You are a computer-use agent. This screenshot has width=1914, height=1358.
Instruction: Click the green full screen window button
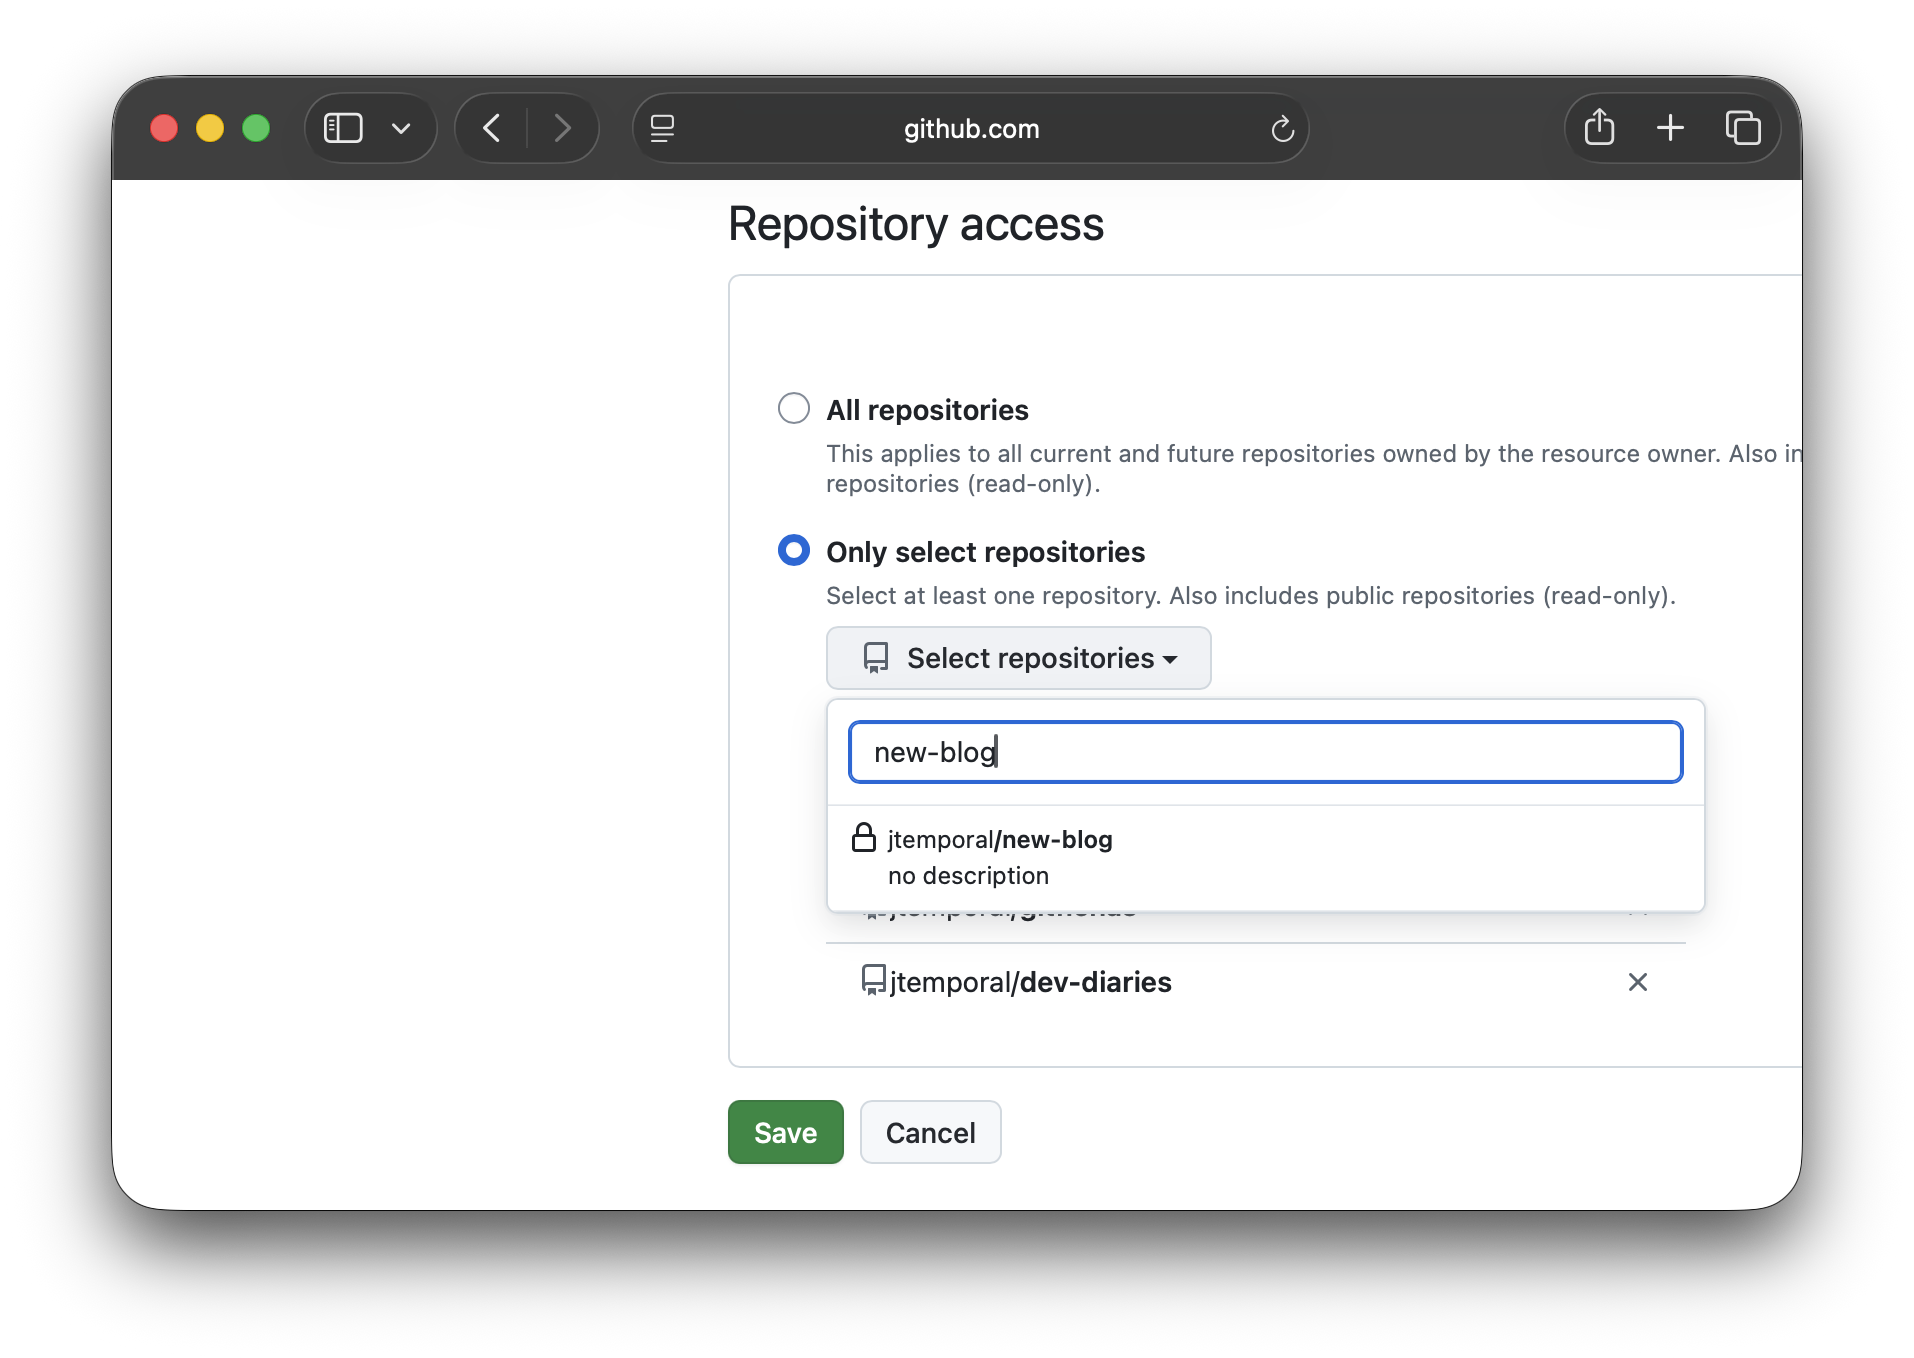(256, 128)
